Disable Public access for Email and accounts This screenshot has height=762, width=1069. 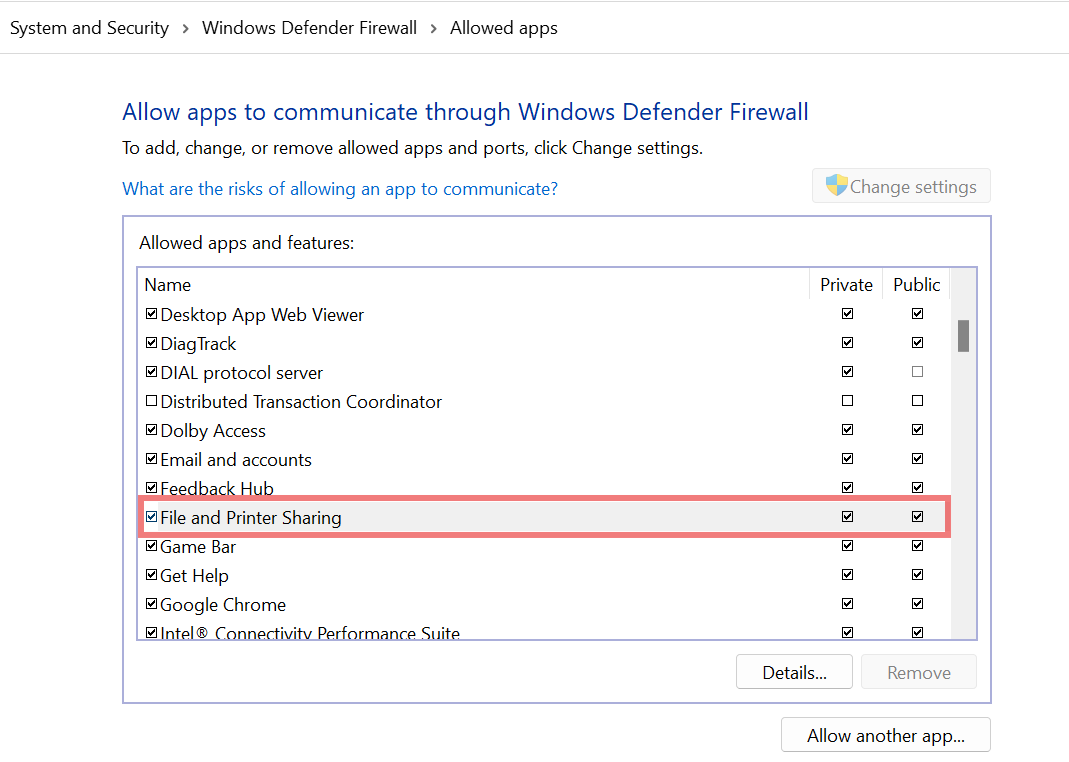pyautogui.click(x=917, y=458)
